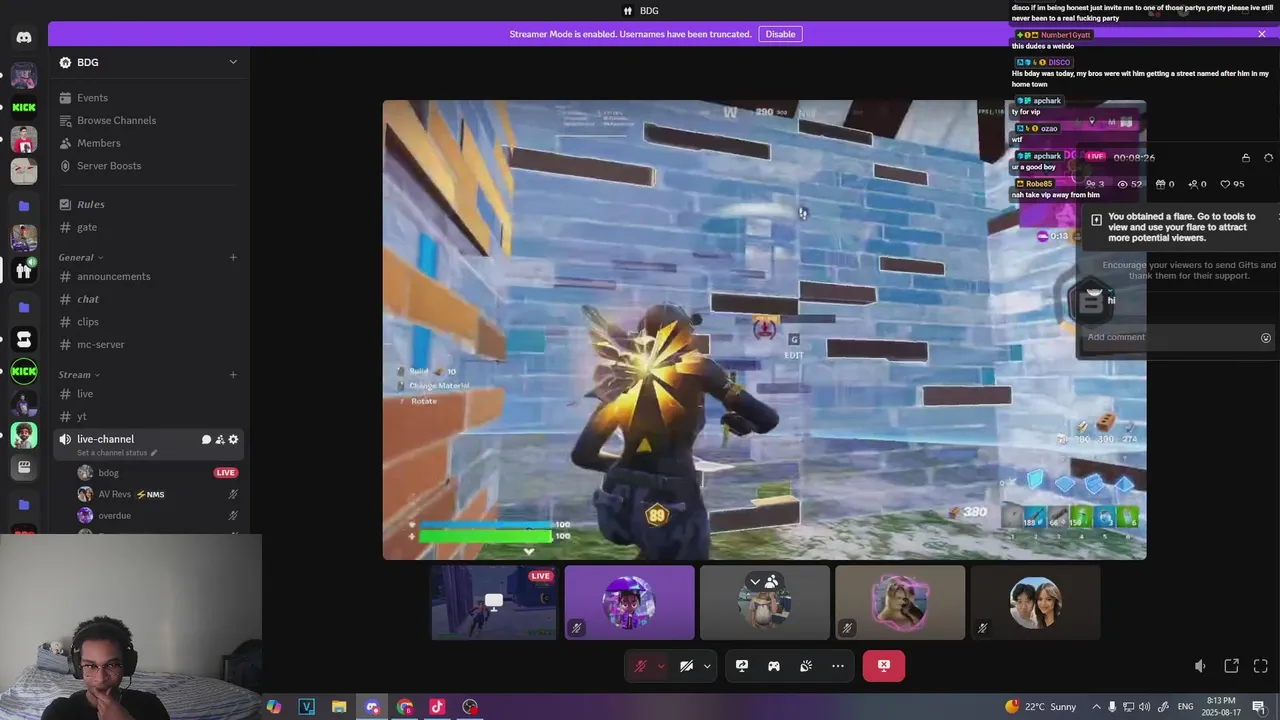1280x720 pixels.
Task: Dismiss the Streamer Mode banner
Action: point(1262,34)
